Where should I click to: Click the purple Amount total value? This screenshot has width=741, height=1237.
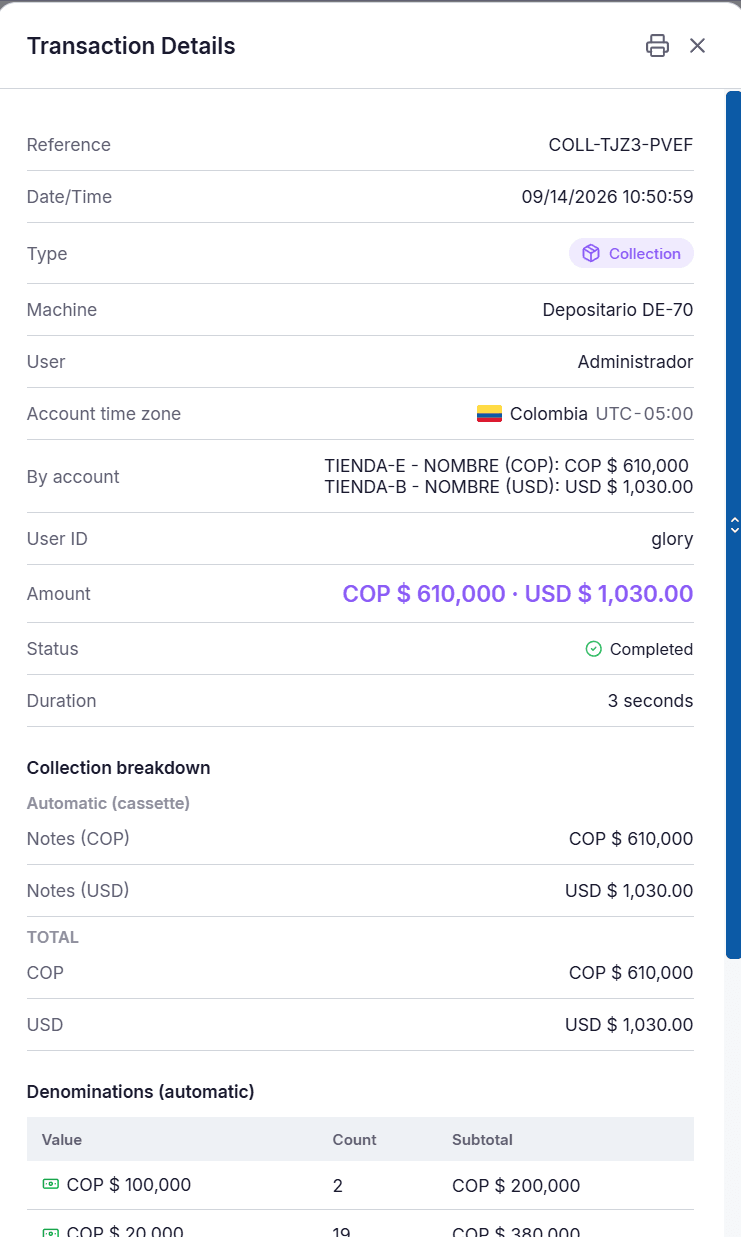coord(518,593)
